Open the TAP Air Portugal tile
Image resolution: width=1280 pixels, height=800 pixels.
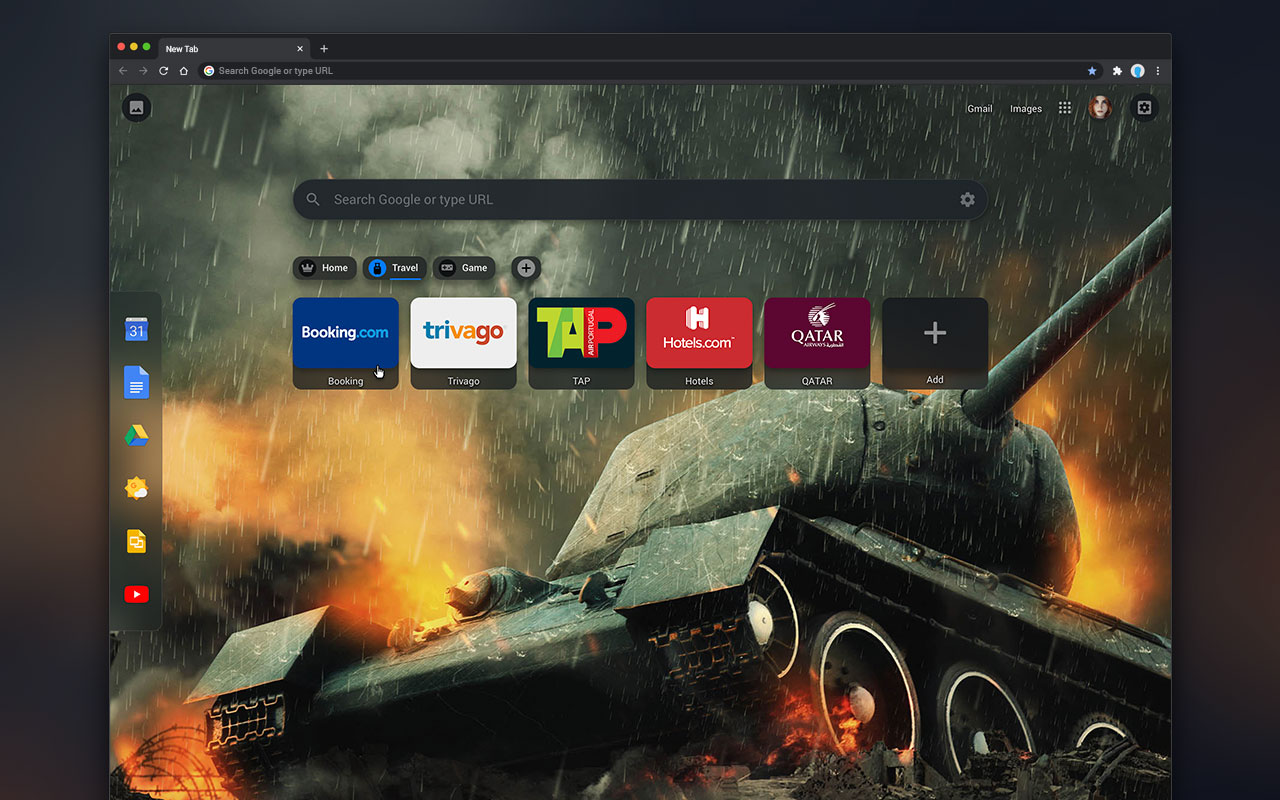[x=582, y=343]
